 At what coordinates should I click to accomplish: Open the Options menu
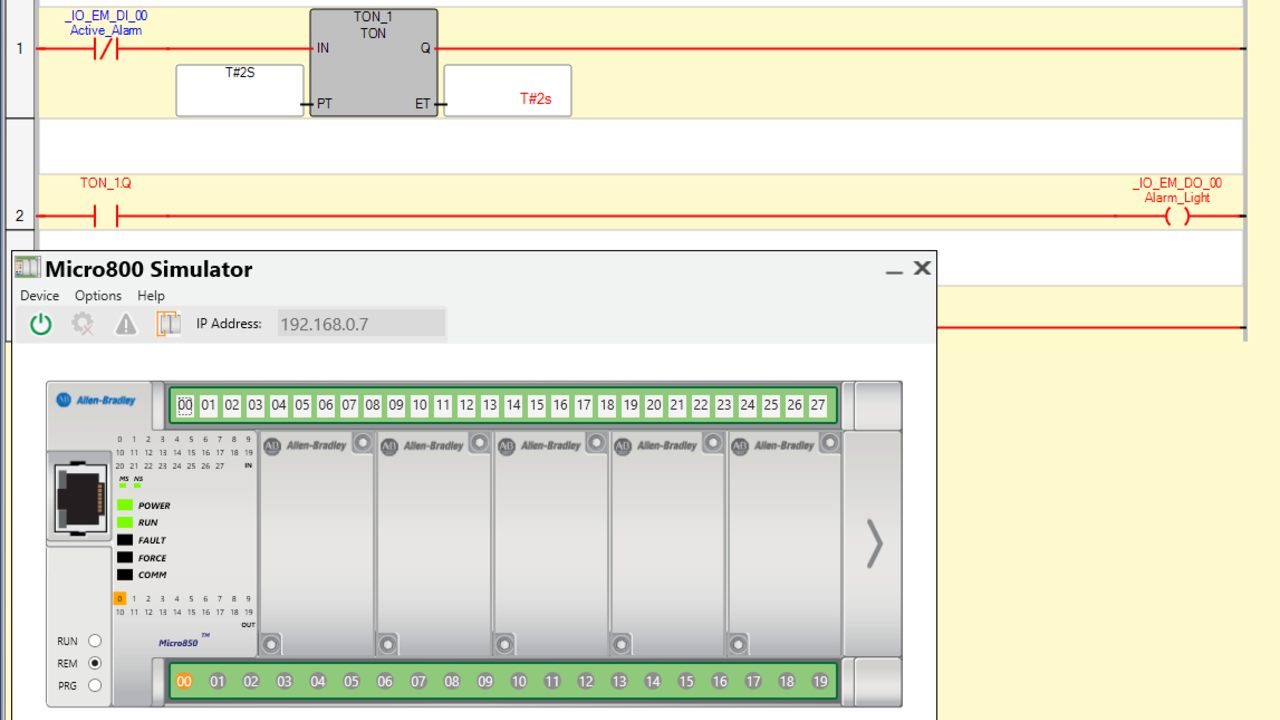[x=98, y=296]
